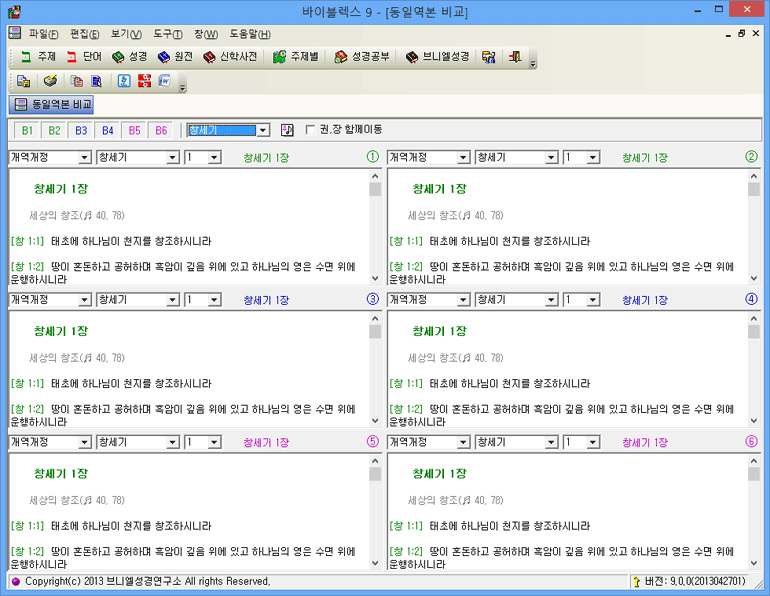Open the 신학사전 dictionary icon

click(x=230, y=57)
